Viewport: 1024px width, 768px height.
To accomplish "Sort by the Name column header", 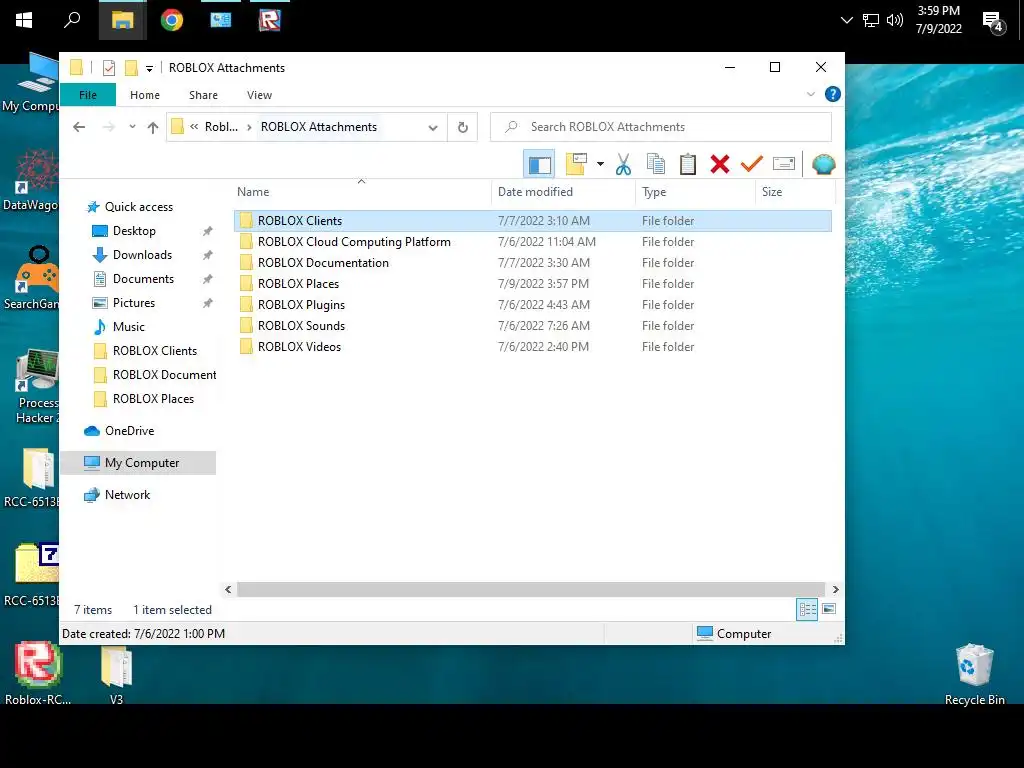I will [x=362, y=192].
